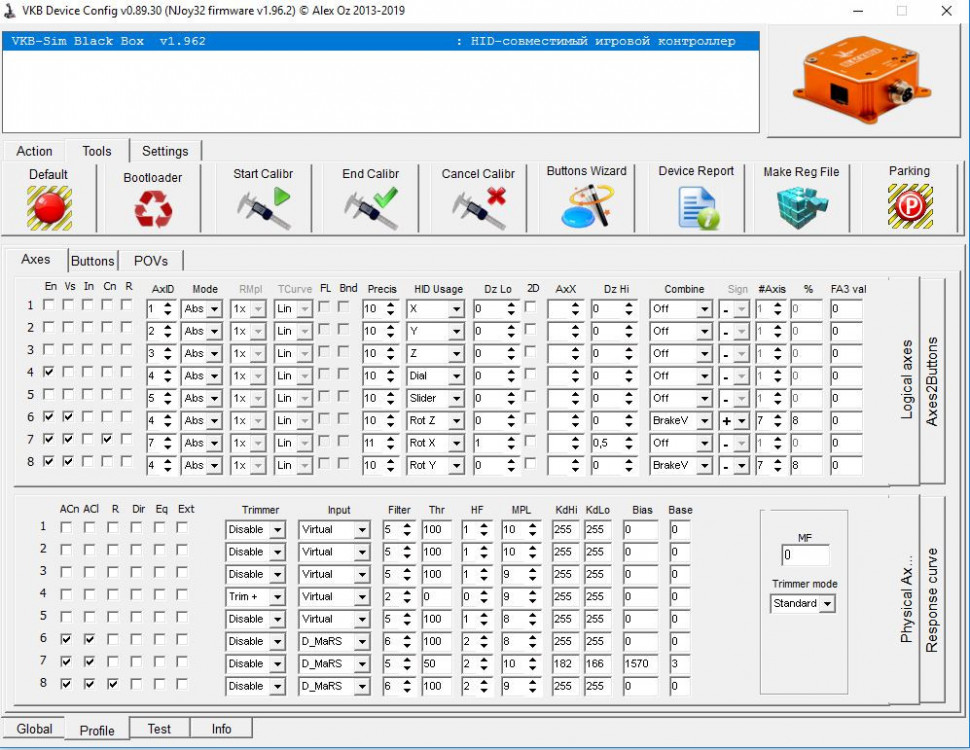The image size is (970, 750).
Task: Open the Bootloader tool
Action: pos(153,208)
